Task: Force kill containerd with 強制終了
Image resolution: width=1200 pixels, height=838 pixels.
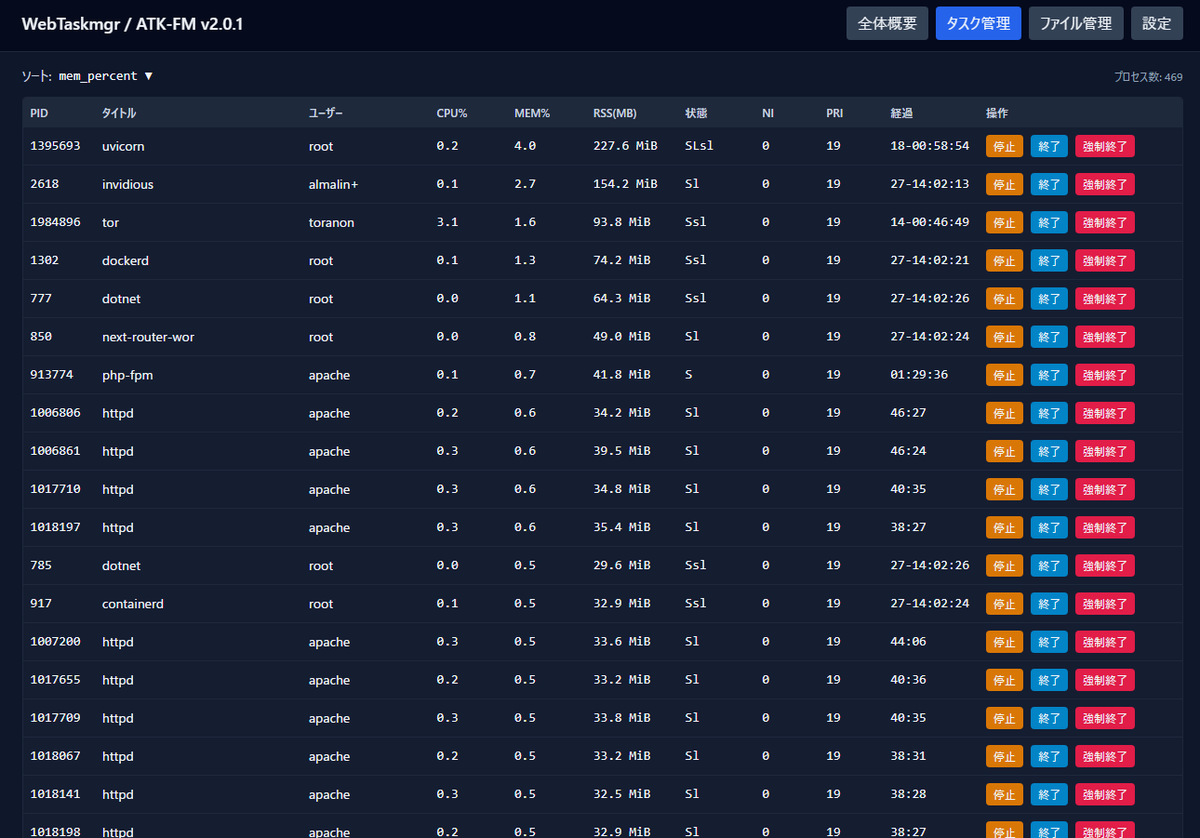Action: (1105, 604)
